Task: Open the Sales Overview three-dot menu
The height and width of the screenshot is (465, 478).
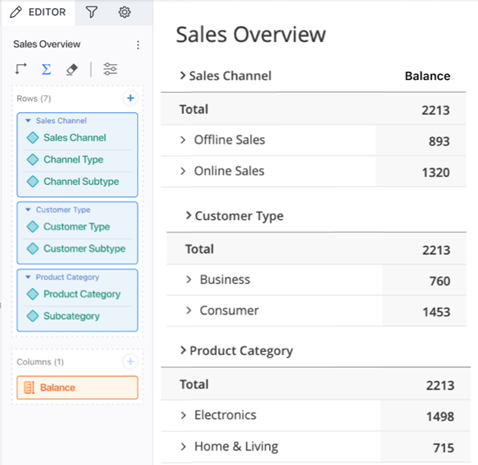Action: click(x=138, y=45)
